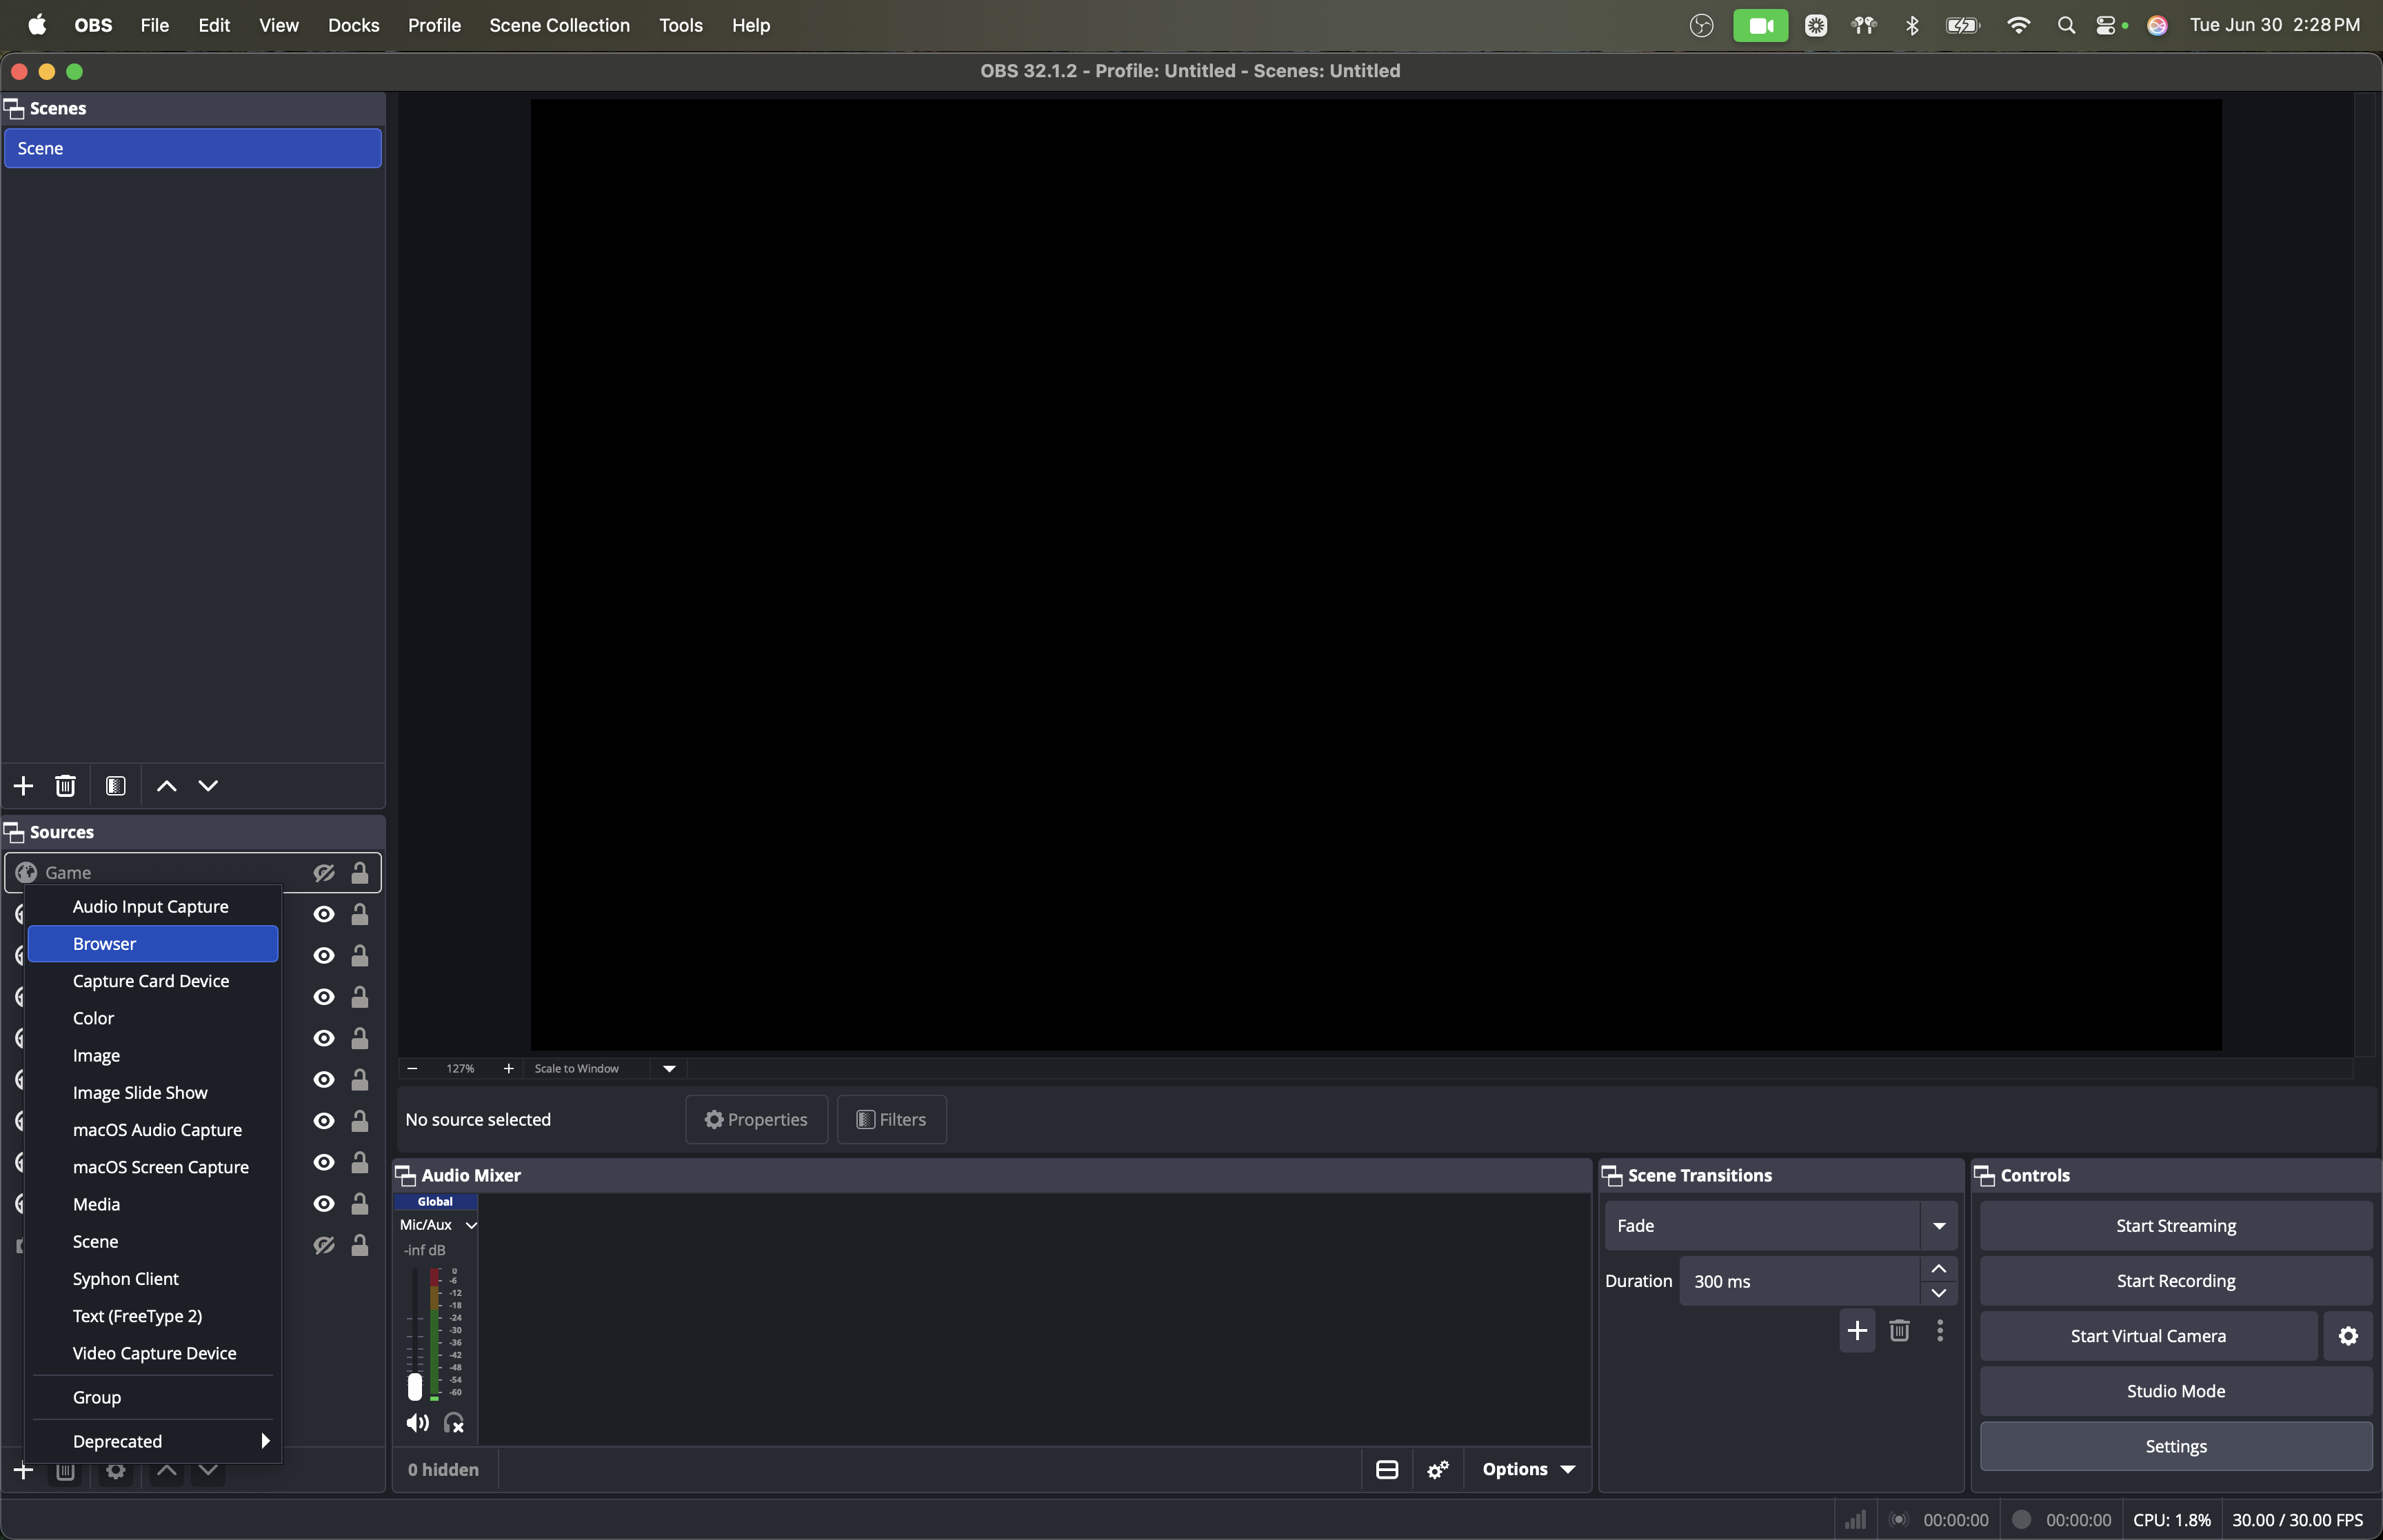Click the Scenes dock float icon

(14, 108)
